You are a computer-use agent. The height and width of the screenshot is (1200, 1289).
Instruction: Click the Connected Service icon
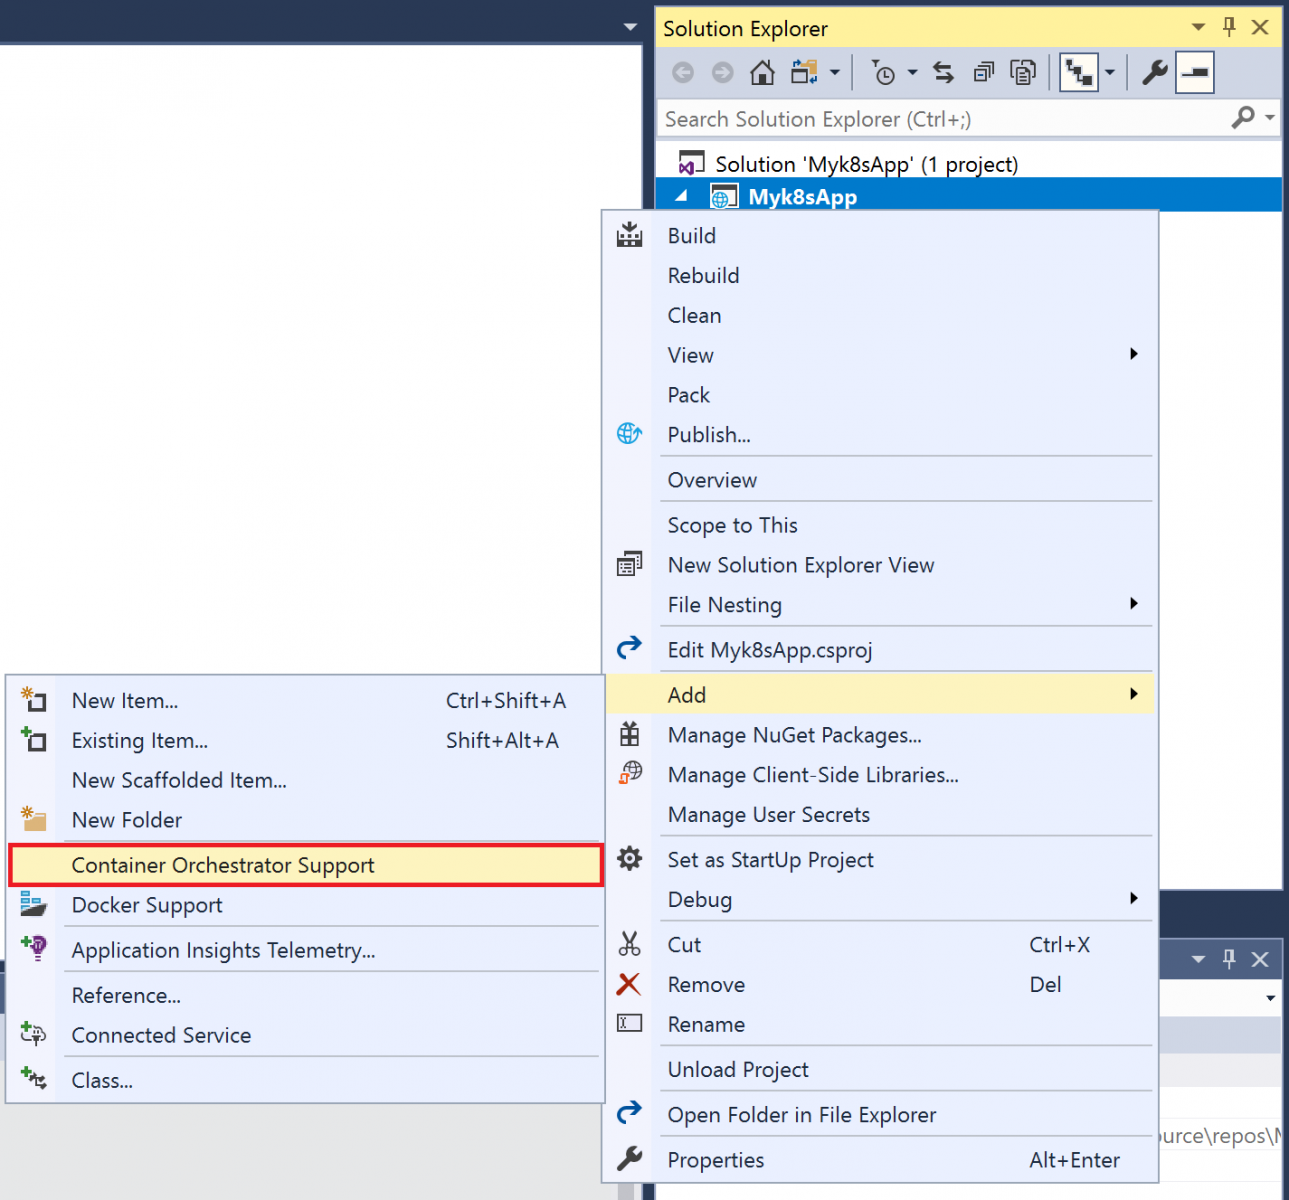click(34, 1034)
